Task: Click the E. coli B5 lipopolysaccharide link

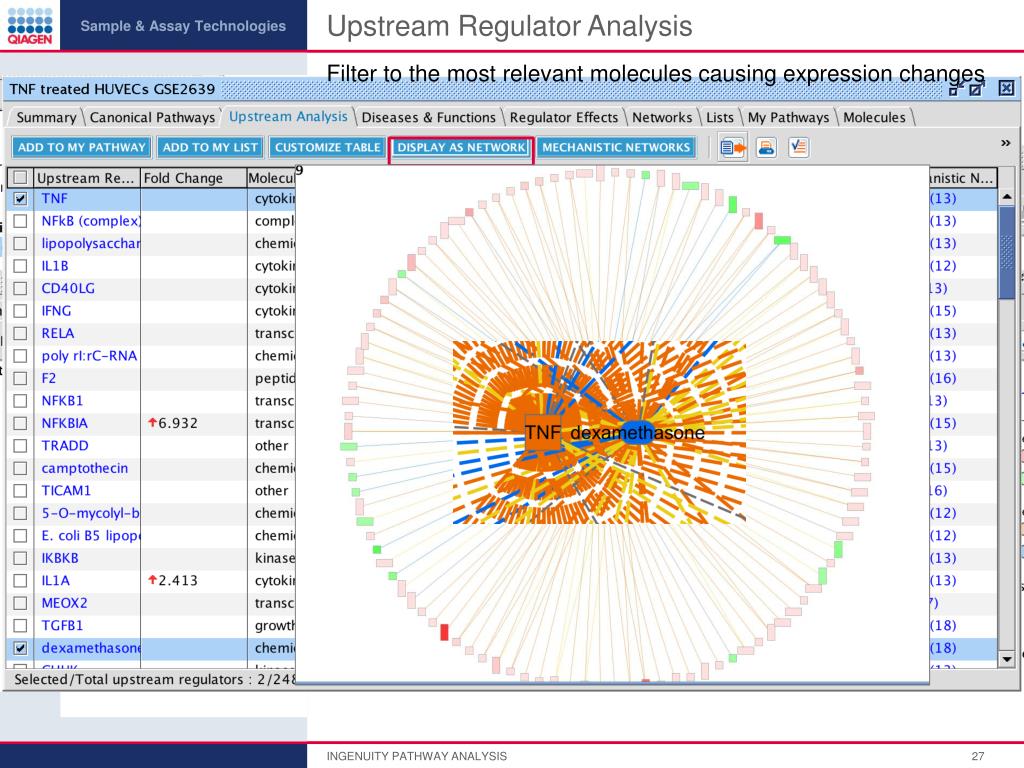Action: [90, 536]
